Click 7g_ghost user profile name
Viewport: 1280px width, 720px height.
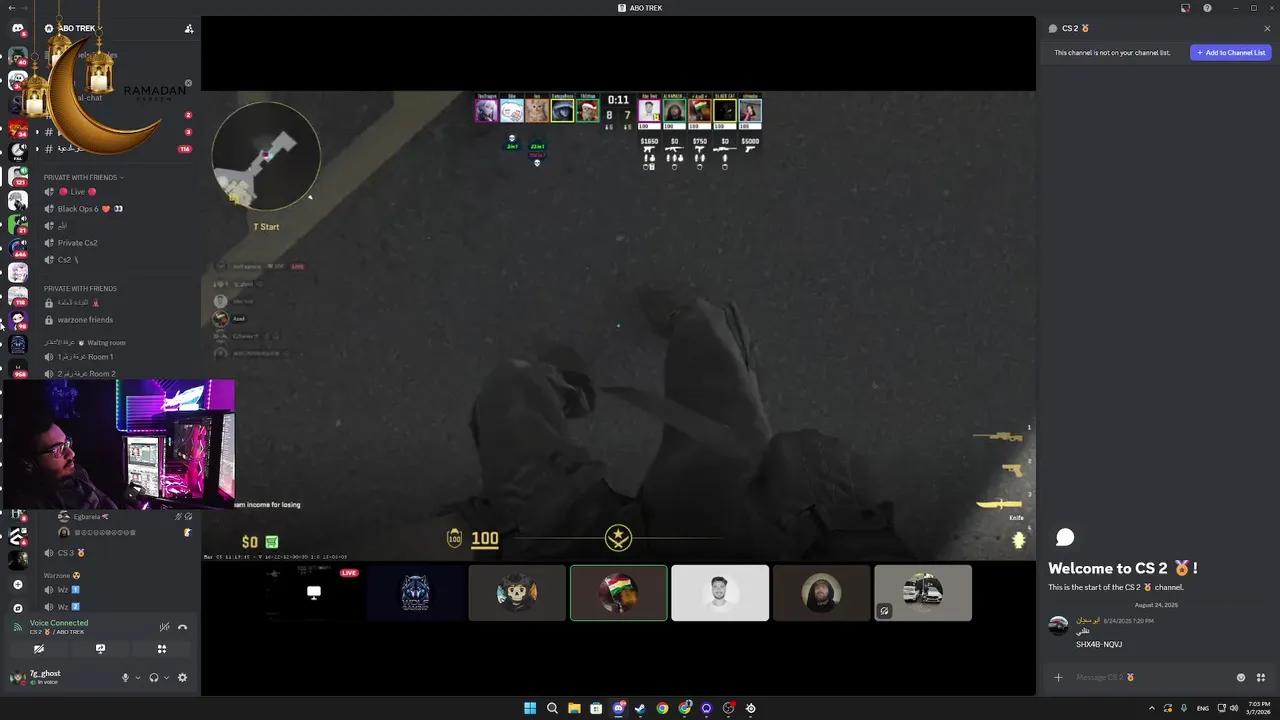click(45, 673)
